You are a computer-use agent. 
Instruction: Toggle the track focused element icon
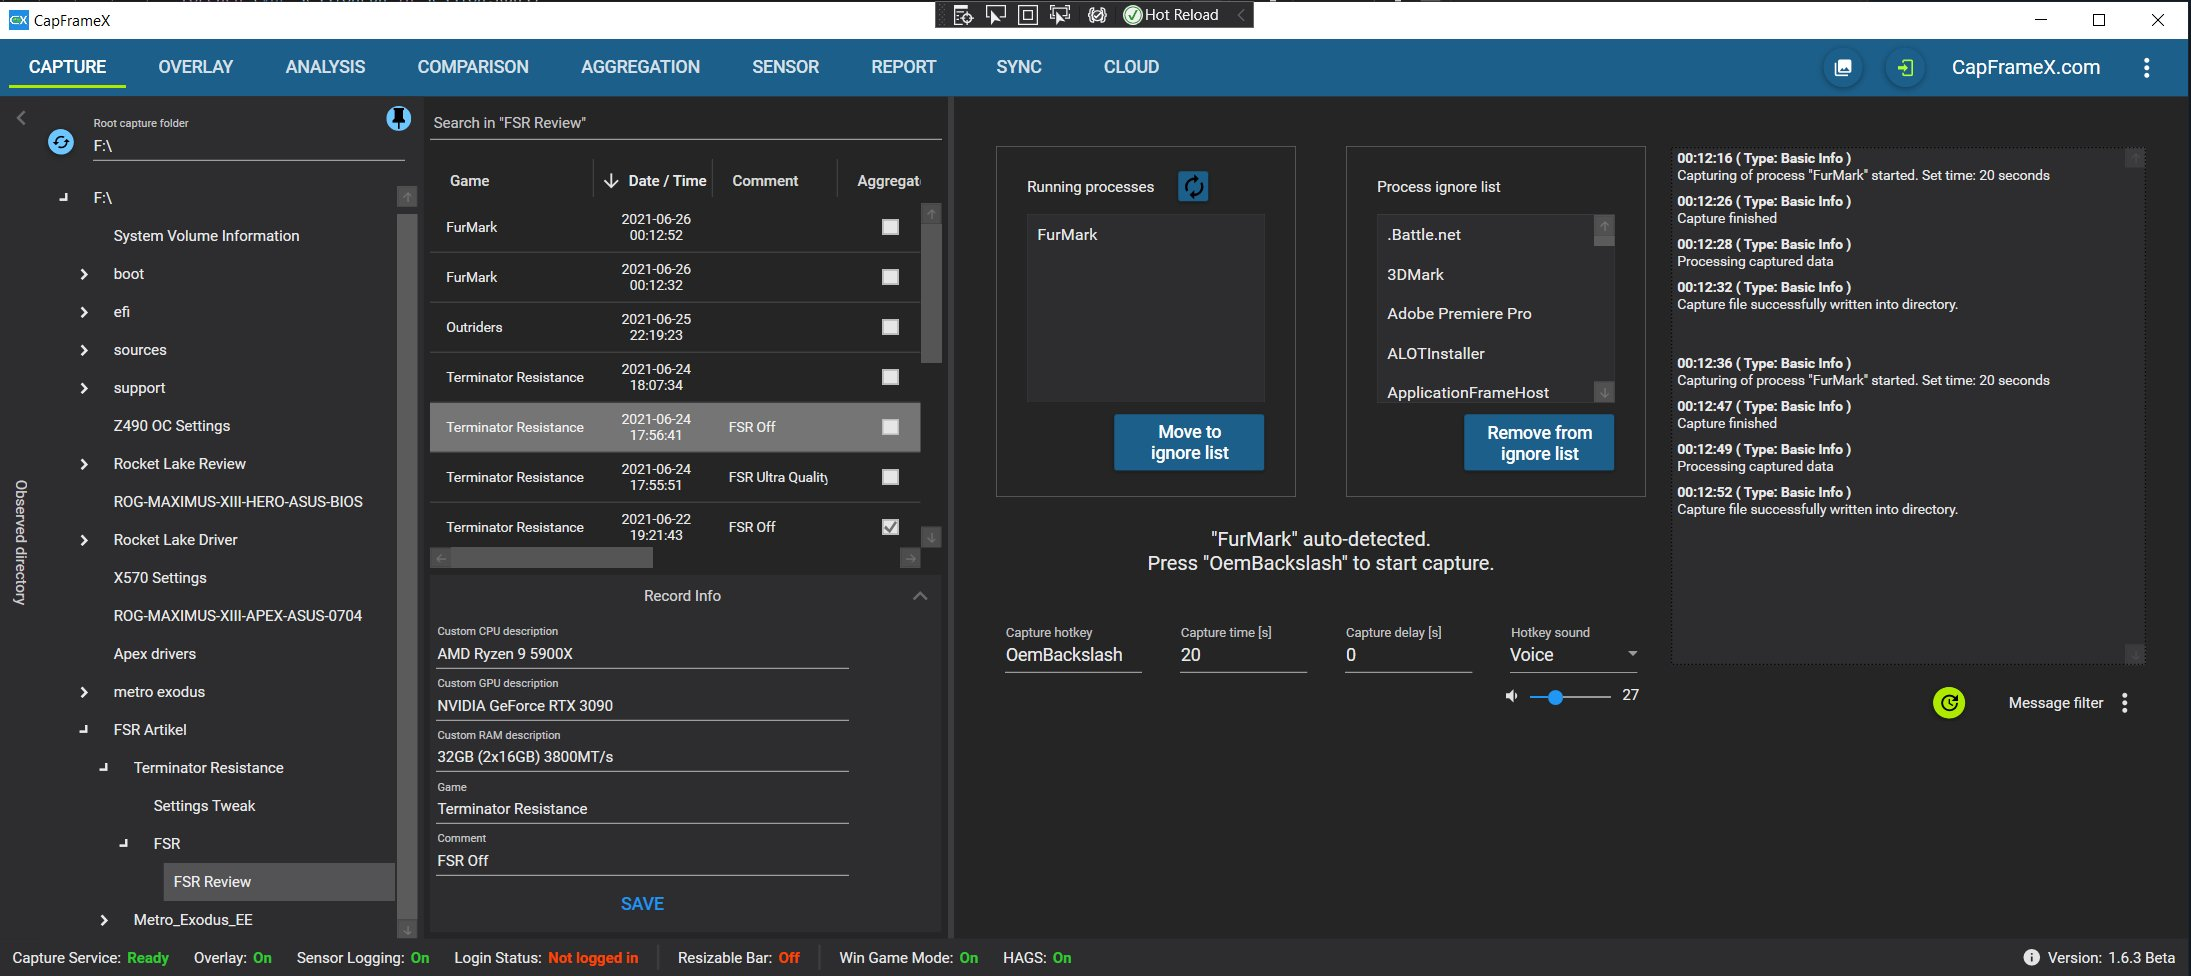pyautogui.click(x=1060, y=15)
